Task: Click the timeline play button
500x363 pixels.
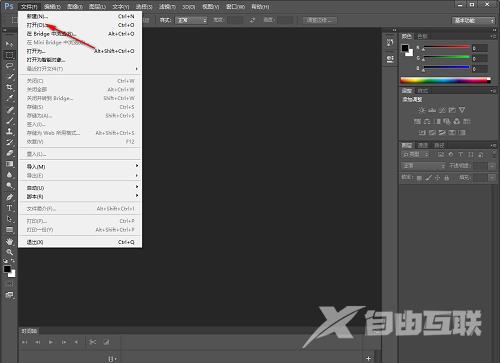Action: 51,342
